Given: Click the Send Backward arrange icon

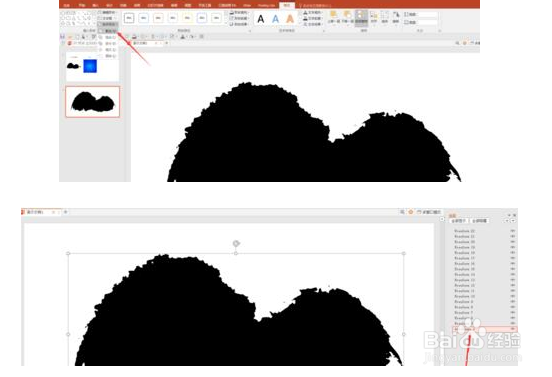Looking at the screenshot, I should (x=348, y=17).
